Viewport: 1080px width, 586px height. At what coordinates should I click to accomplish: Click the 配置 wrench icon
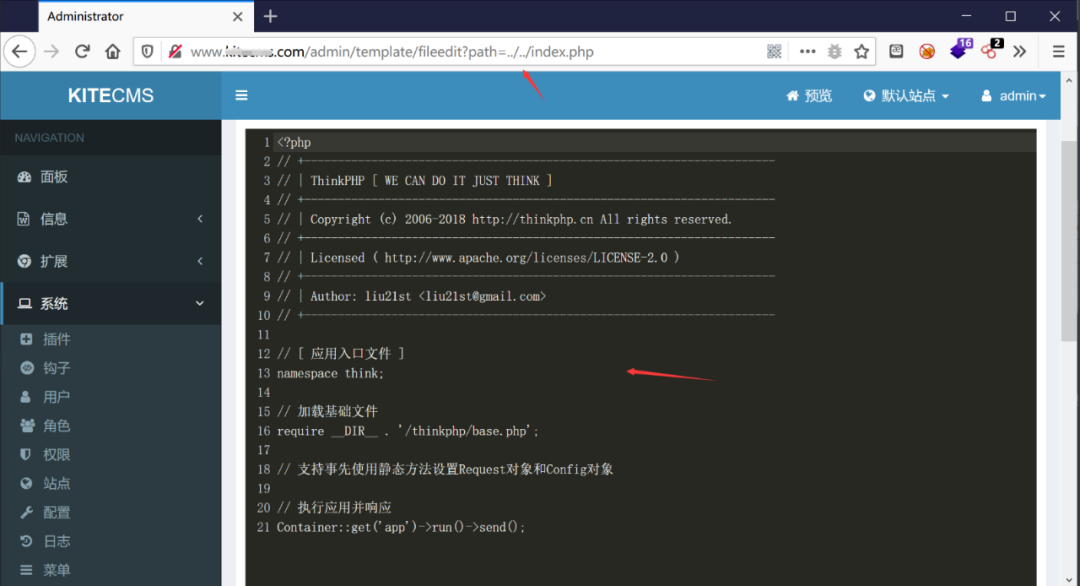tap(26, 512)
